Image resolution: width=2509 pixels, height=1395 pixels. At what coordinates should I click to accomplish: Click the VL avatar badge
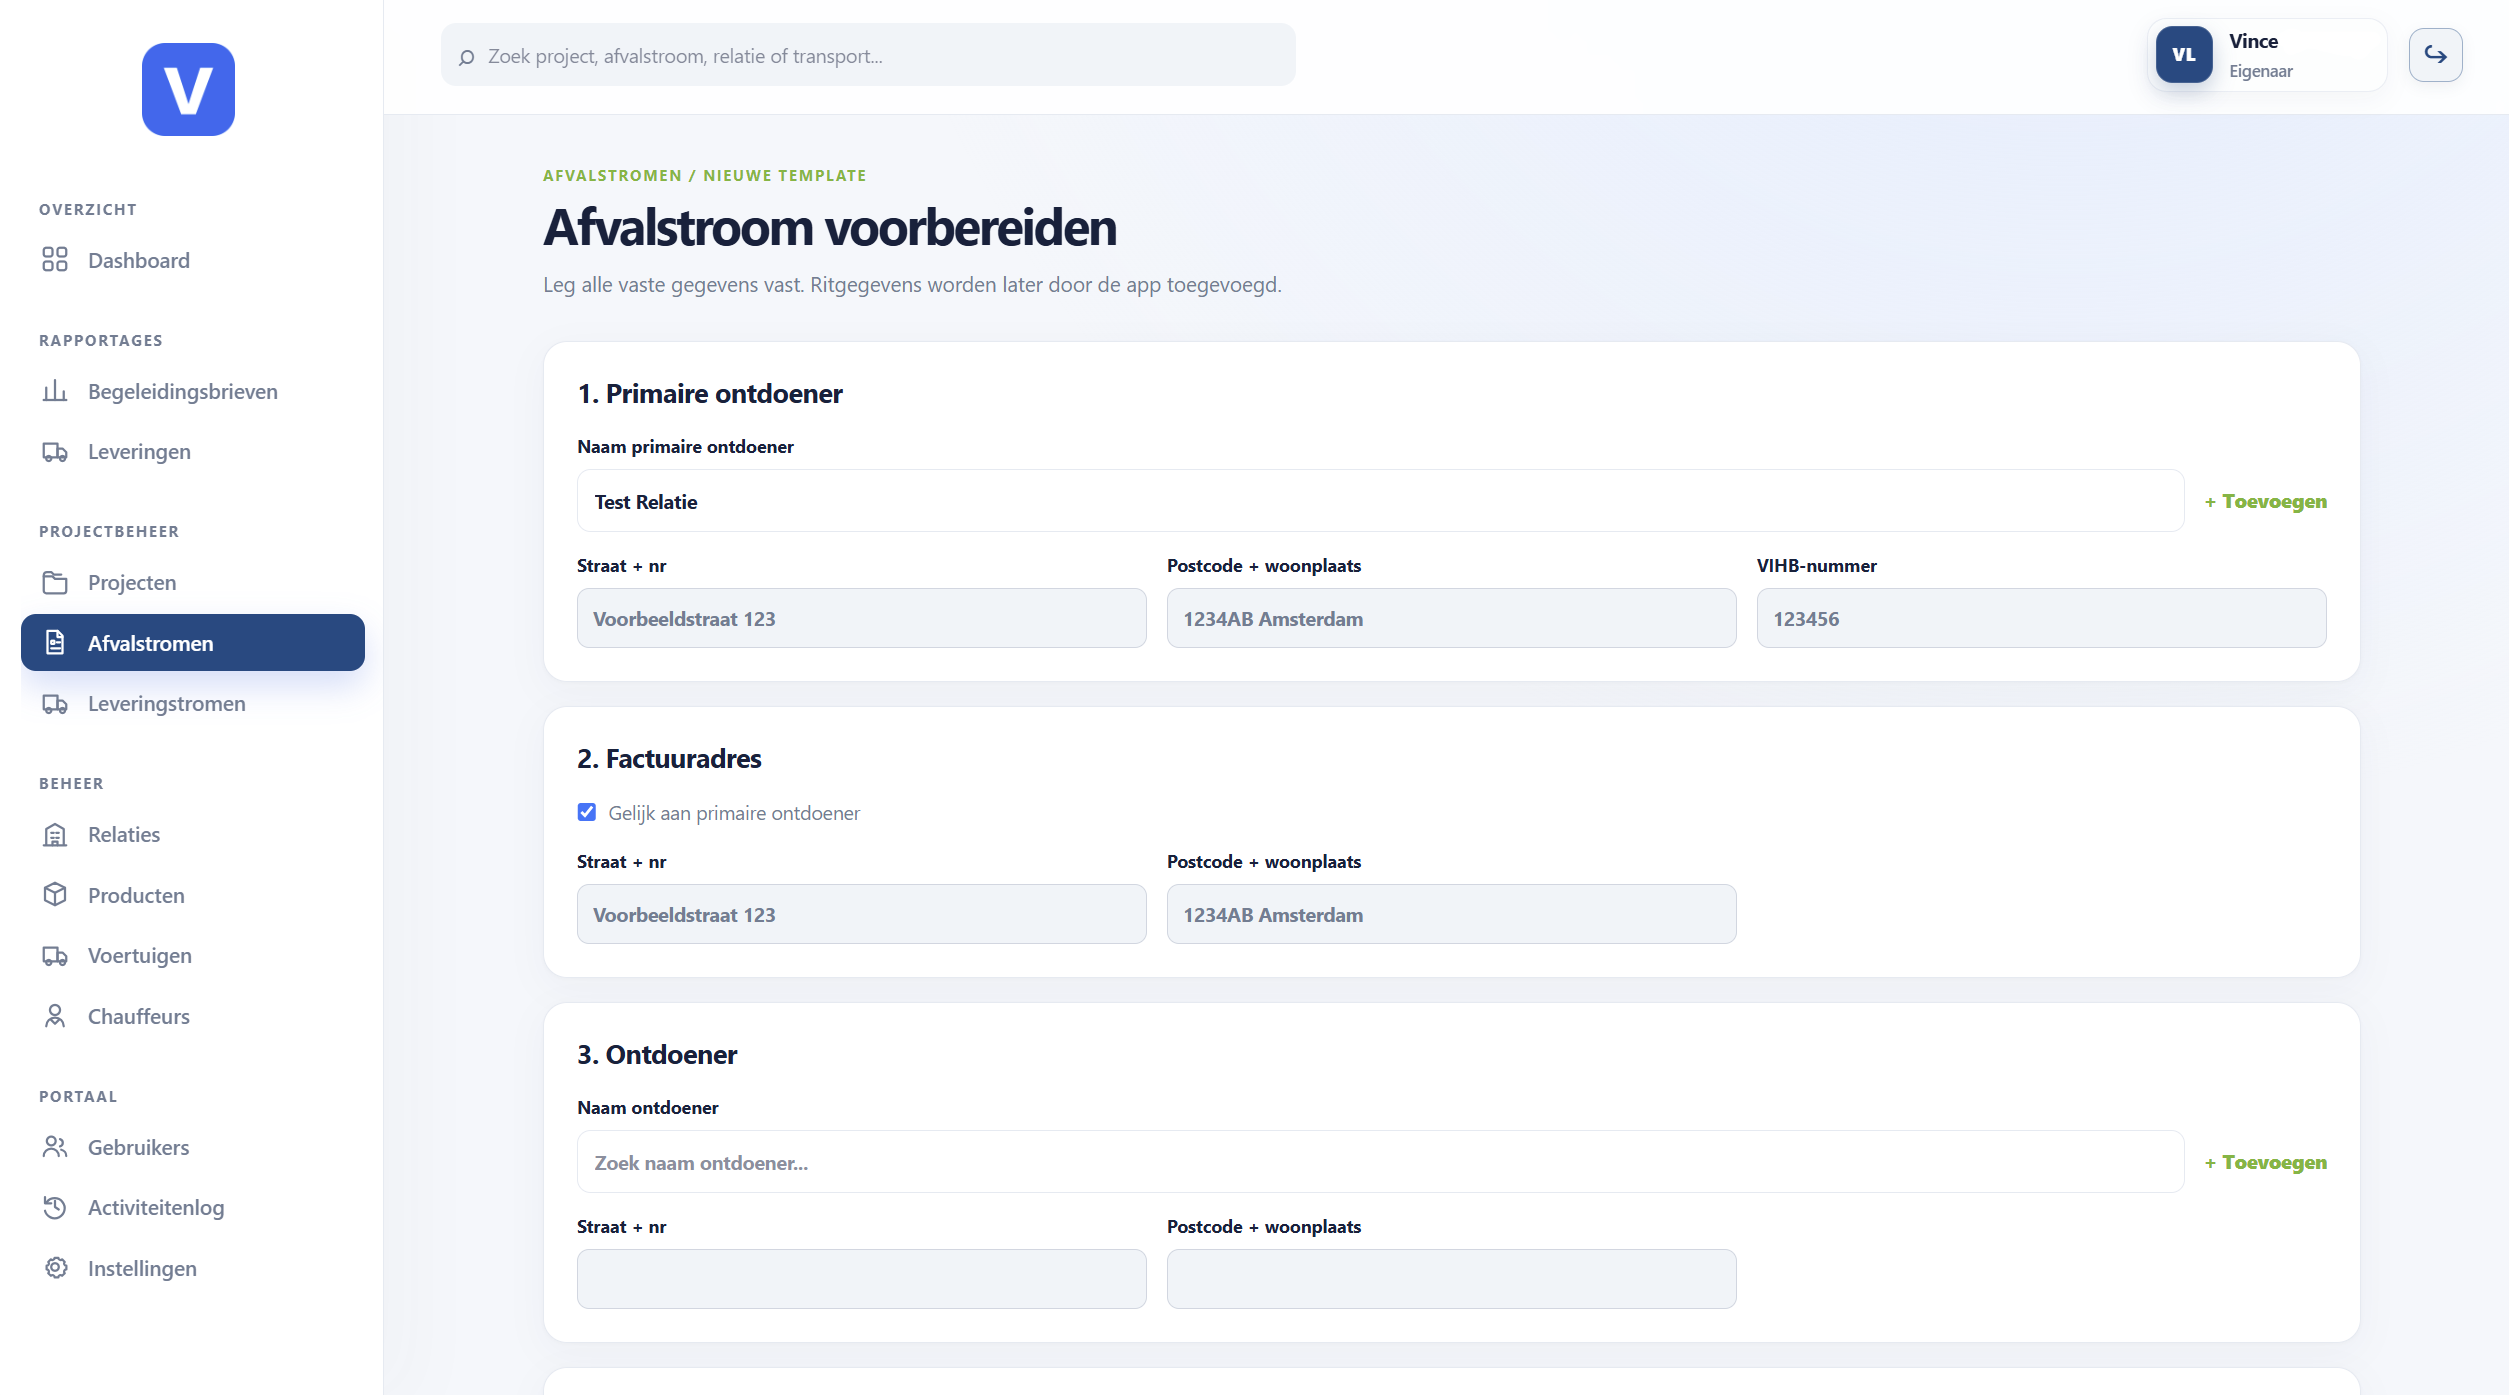click(x=2184, y=55)
